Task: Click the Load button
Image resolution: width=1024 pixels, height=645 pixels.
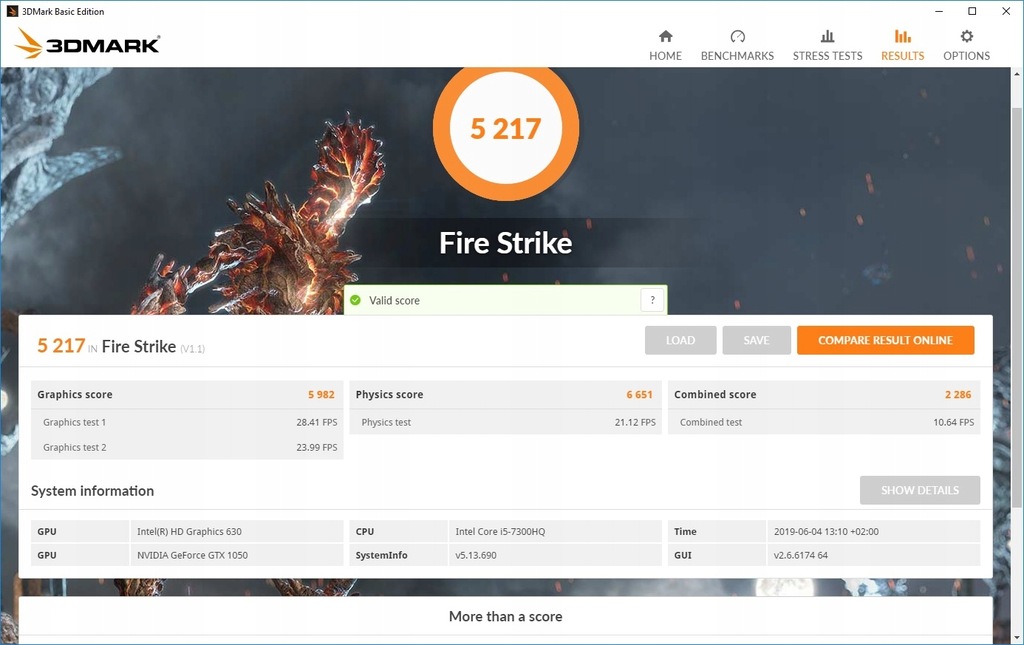Action: click(x=680, y=340)
